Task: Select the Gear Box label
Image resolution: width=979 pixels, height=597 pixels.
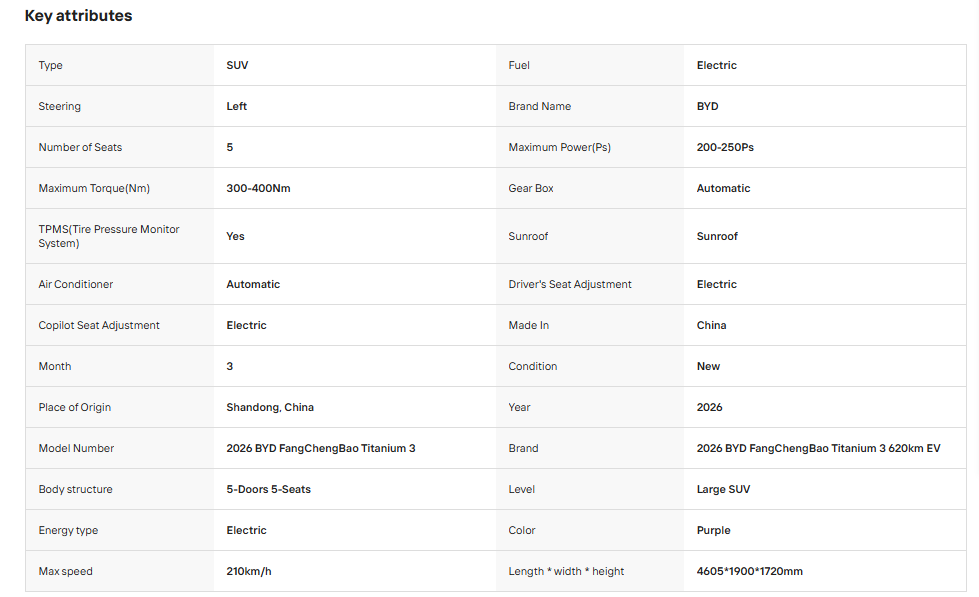Action: click(x=531, y=189)
